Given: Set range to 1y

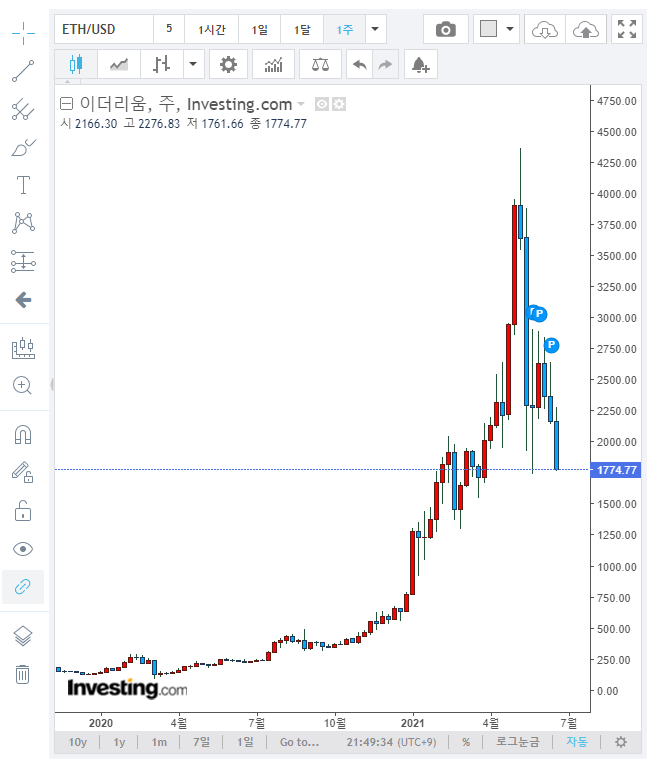Looking at the screenshot, I should pyautogui.click(x=119, y=742).
